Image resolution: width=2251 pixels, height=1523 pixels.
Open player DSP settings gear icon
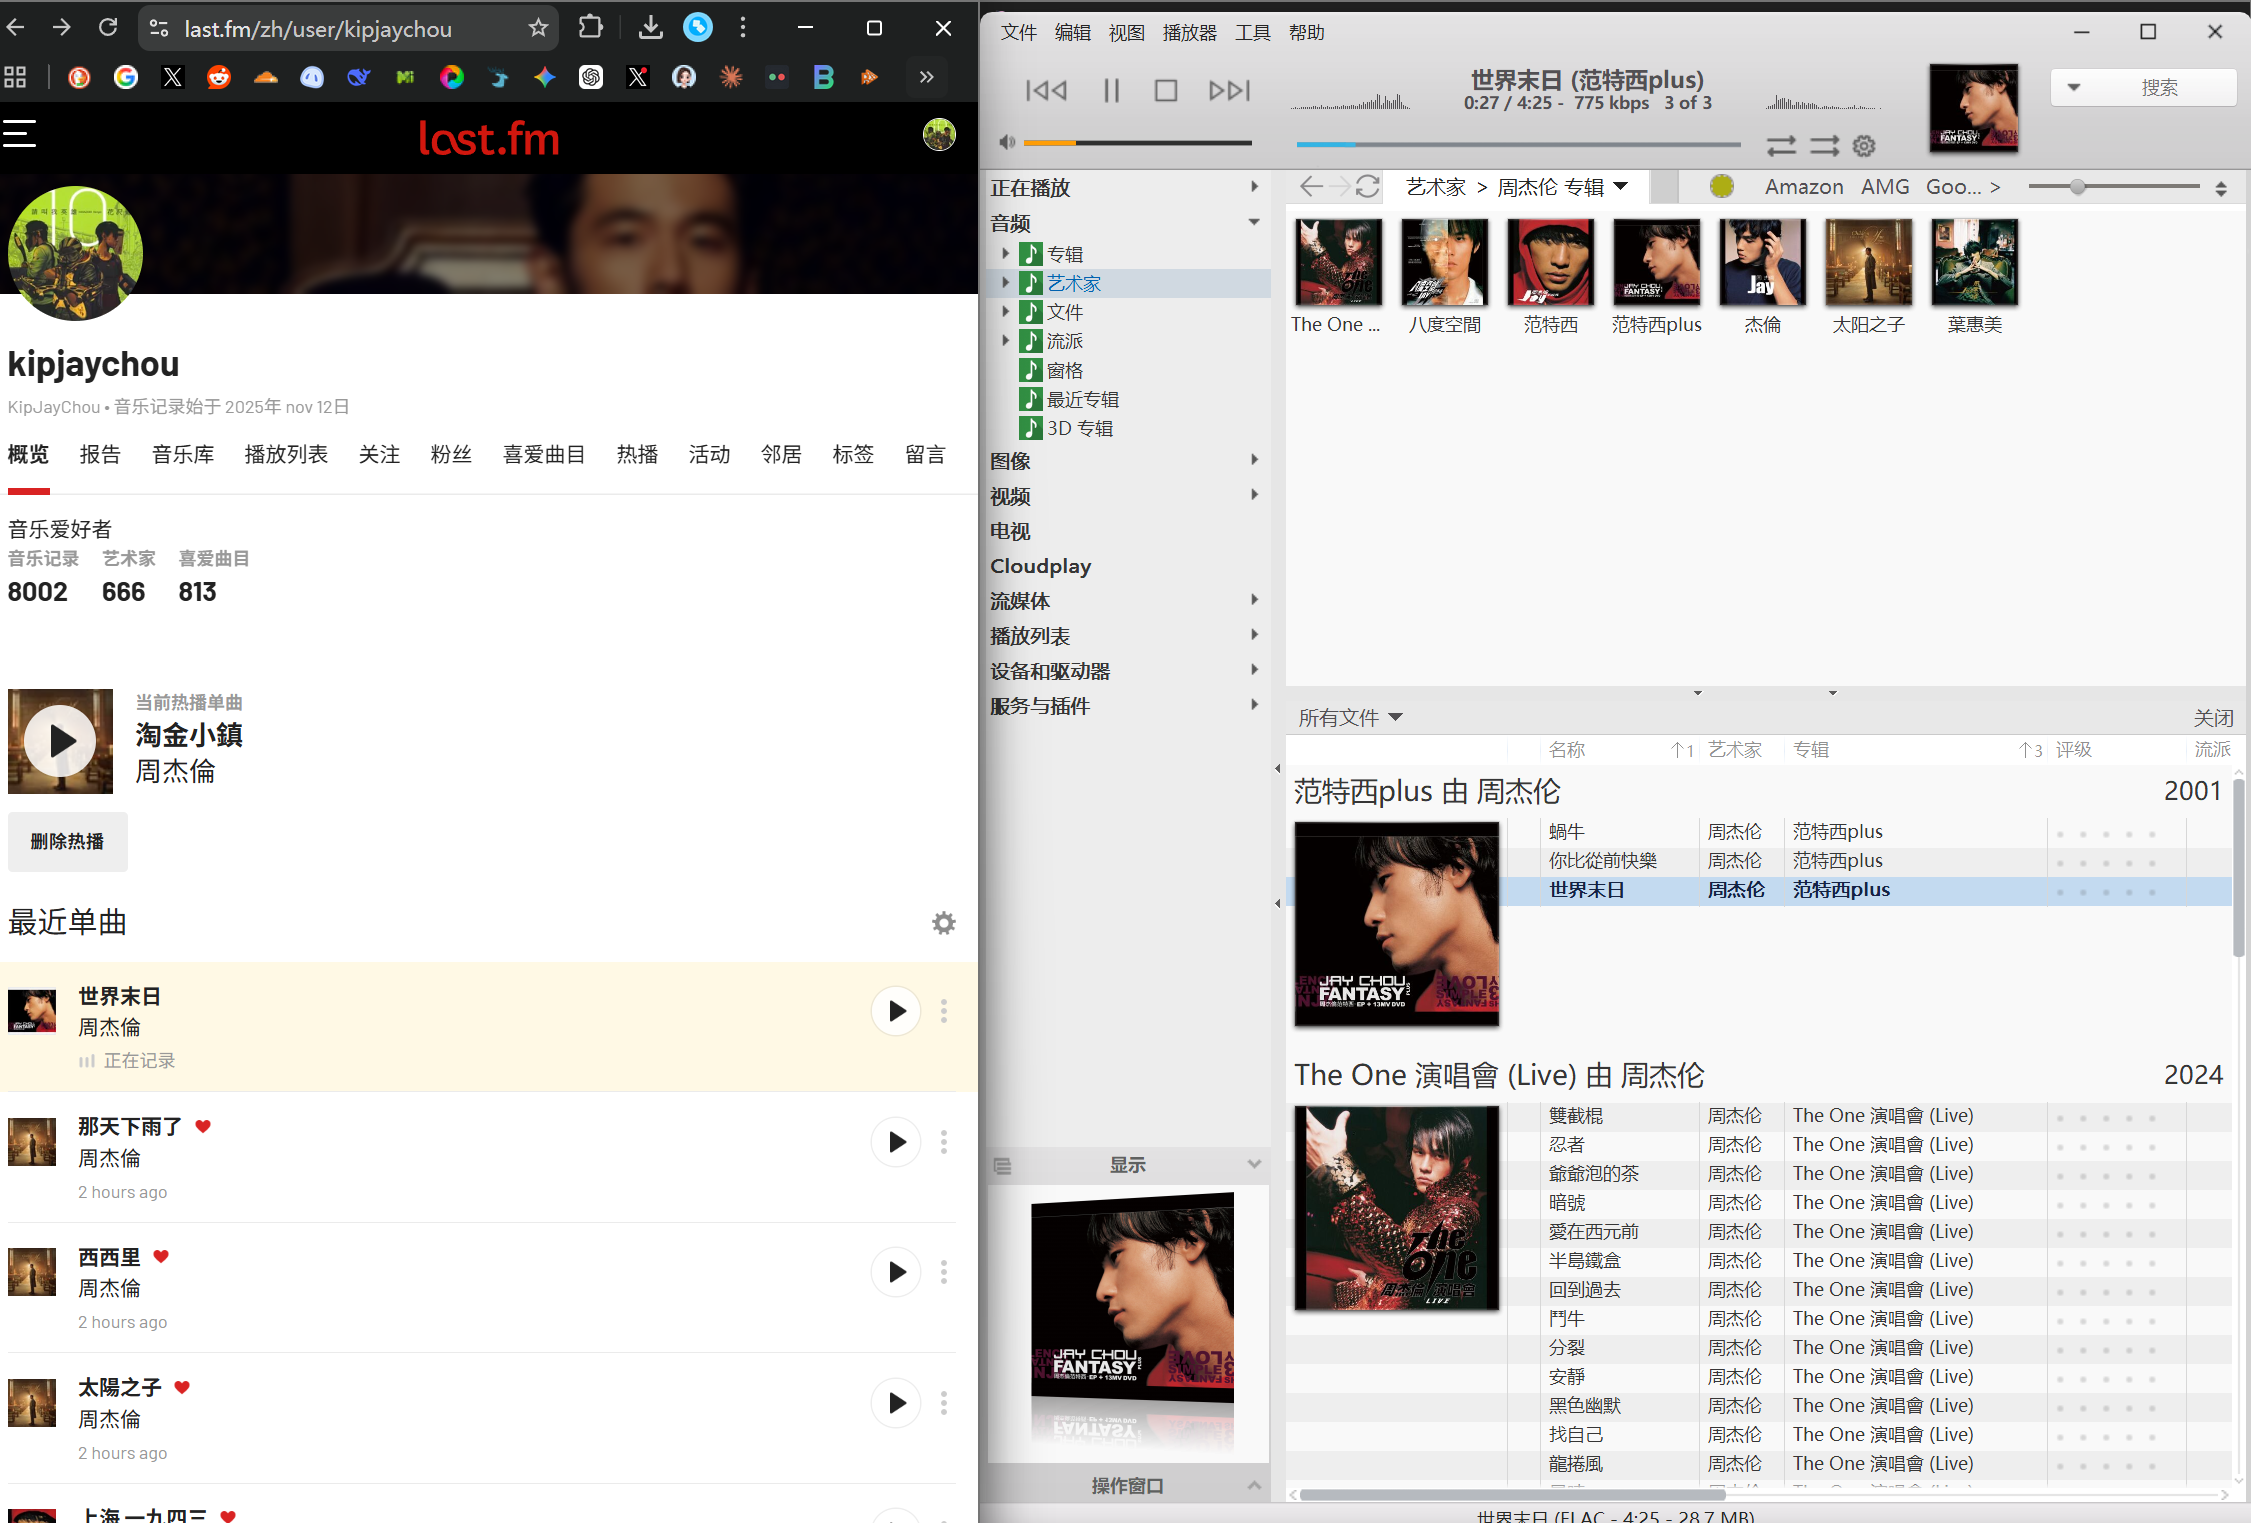coord(1864,146)
